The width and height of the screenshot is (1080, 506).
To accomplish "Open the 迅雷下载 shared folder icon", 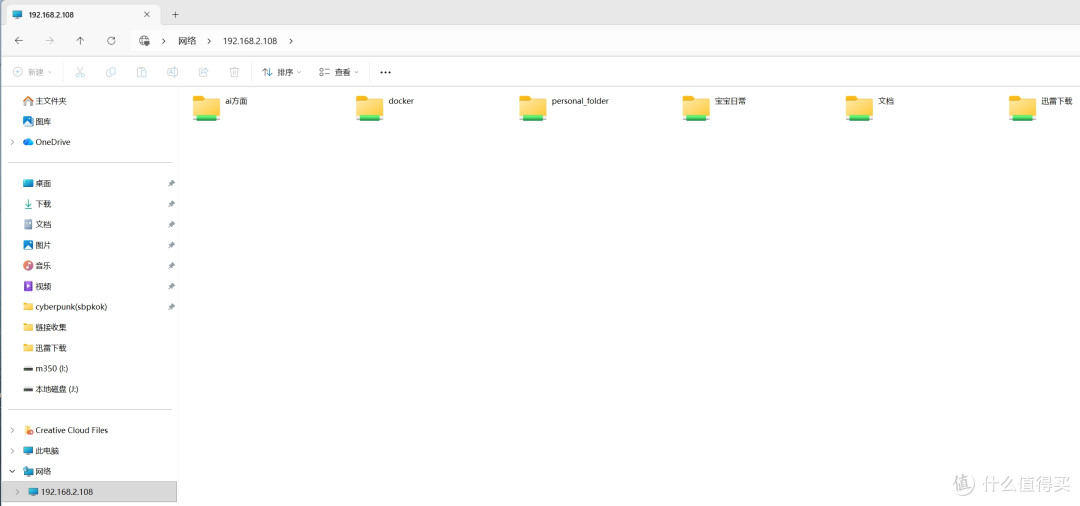I will pyautogui.click(x=1022, y=108).
